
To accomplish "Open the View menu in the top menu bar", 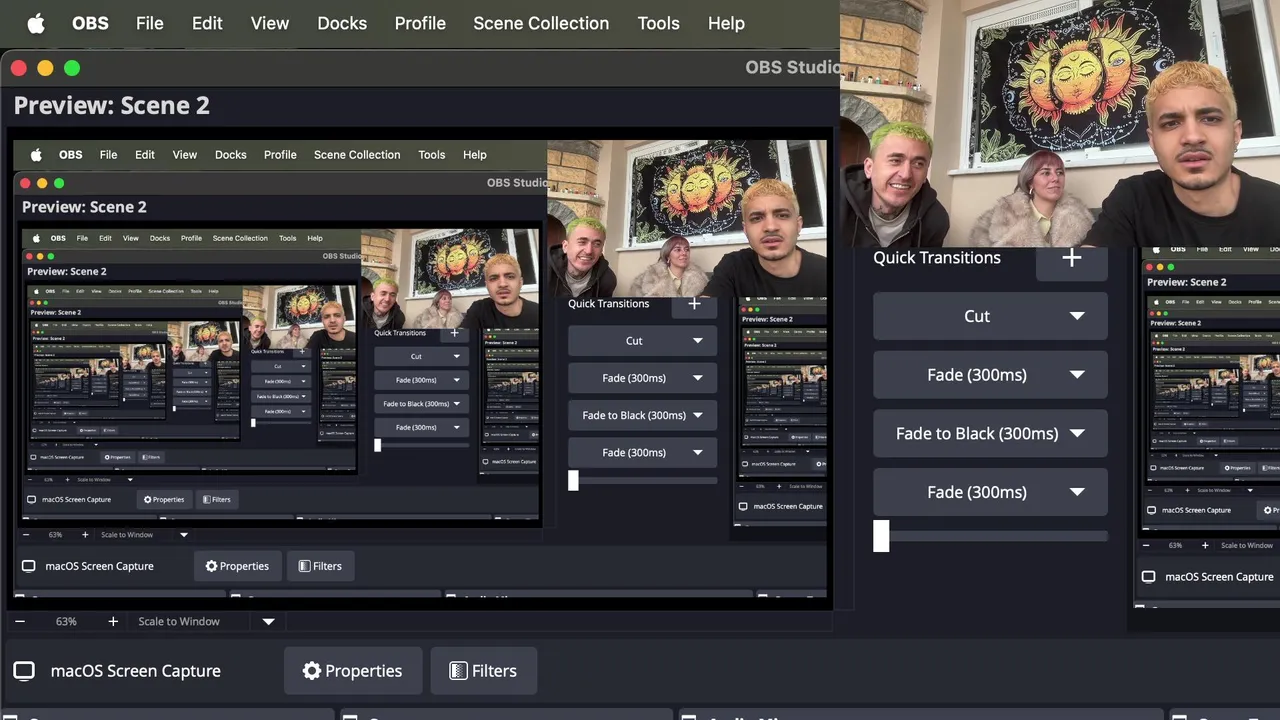I will click(x=270, y=23).
